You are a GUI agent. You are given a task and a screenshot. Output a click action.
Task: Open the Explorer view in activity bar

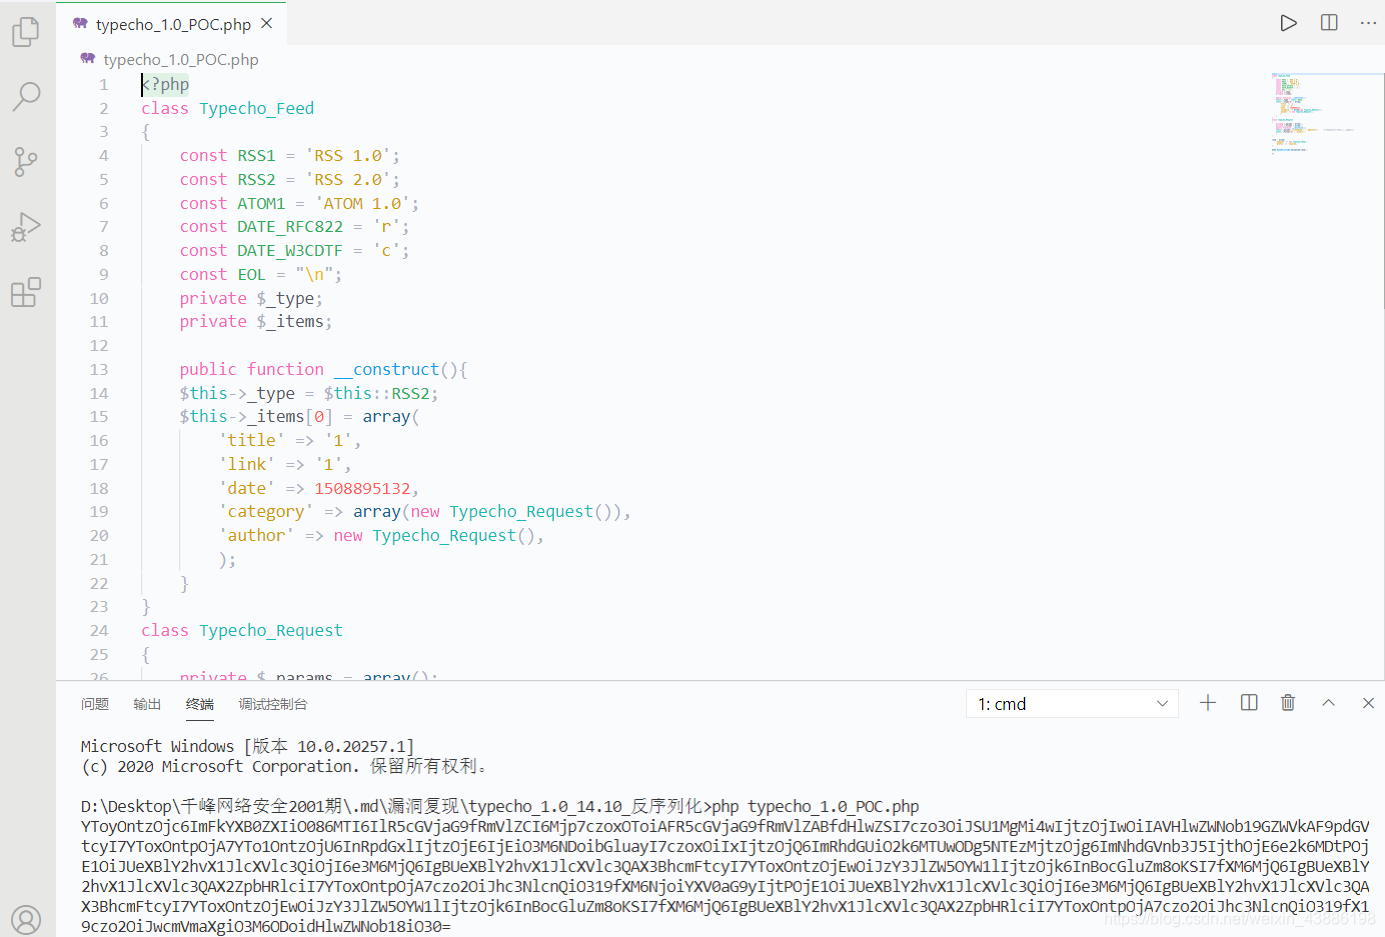tap(26, 32)
